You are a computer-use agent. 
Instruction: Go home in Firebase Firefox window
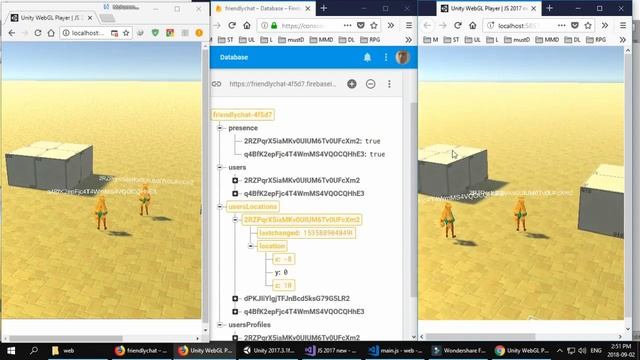[247, 25]
